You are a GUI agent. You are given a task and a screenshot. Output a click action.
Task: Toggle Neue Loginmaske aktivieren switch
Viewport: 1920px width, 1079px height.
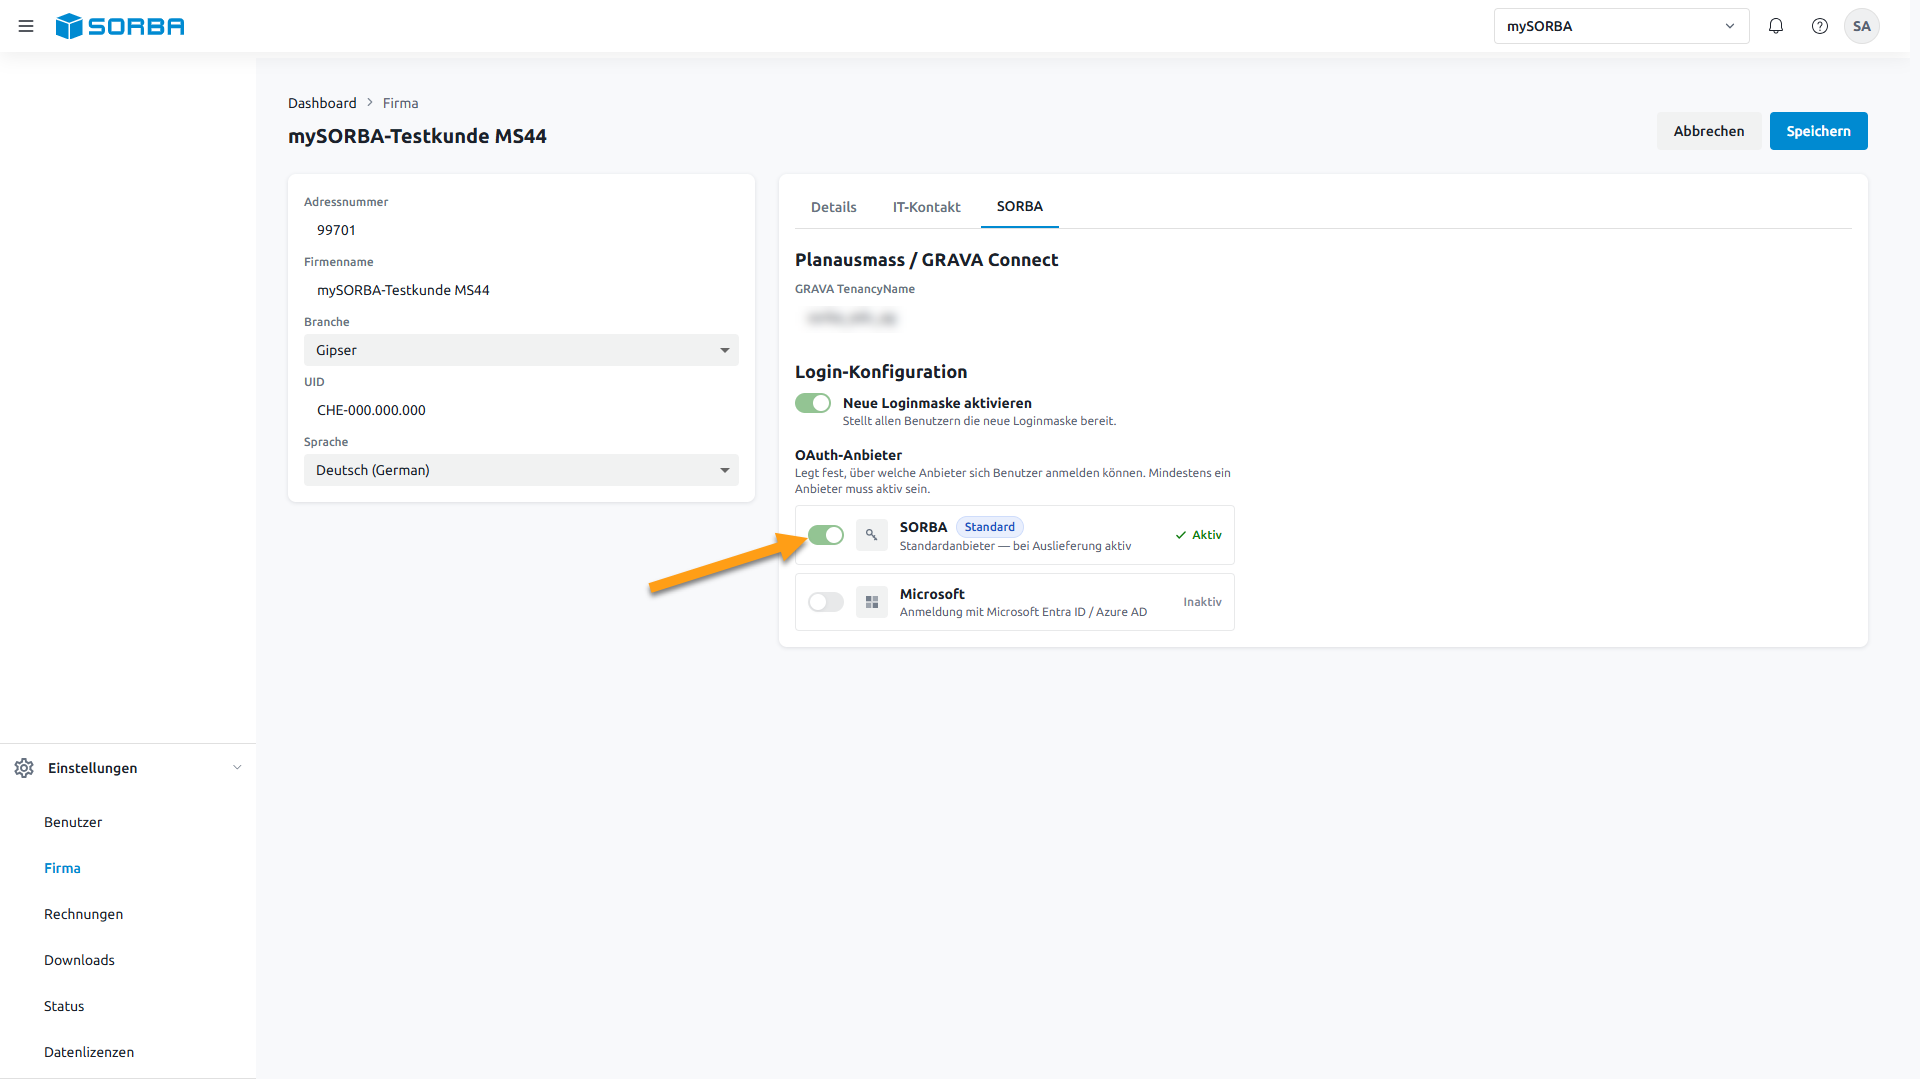[x=813, y=403]
